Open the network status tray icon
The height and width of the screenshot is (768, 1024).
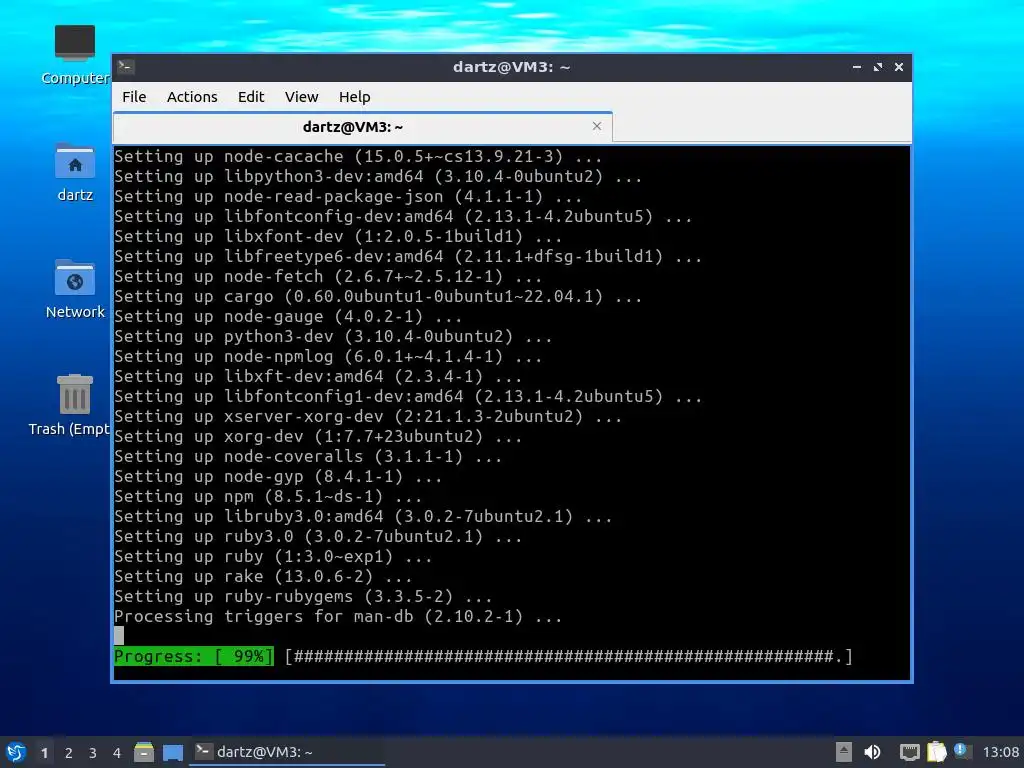coord(909,752)
